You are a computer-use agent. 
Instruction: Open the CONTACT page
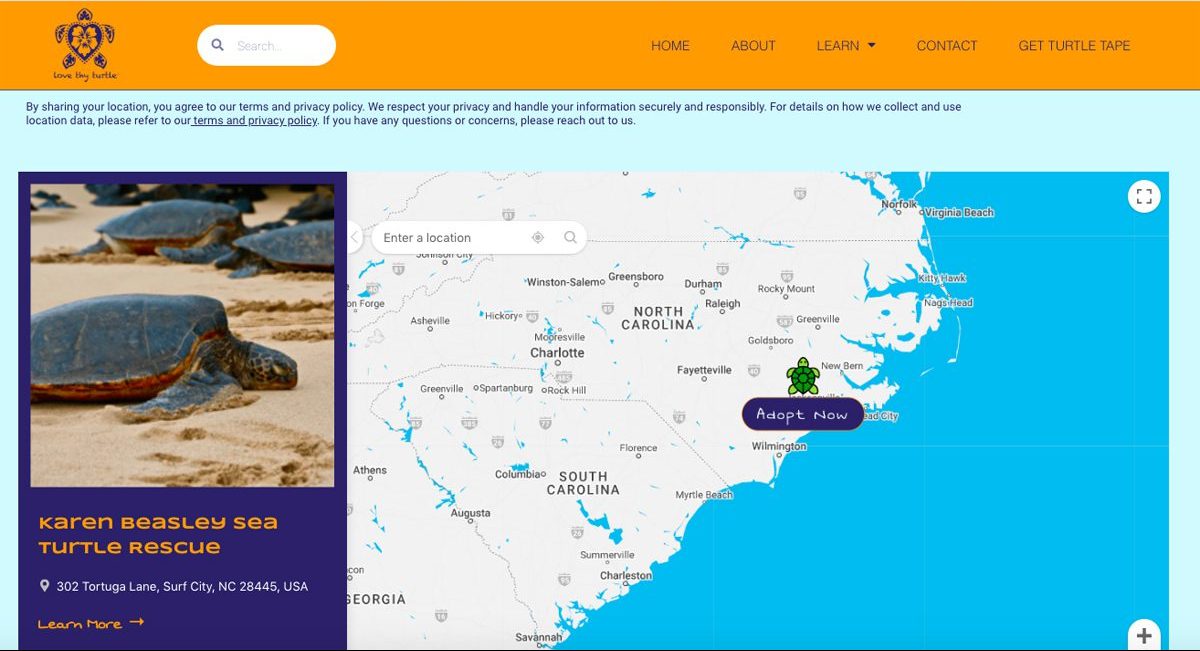947,45
